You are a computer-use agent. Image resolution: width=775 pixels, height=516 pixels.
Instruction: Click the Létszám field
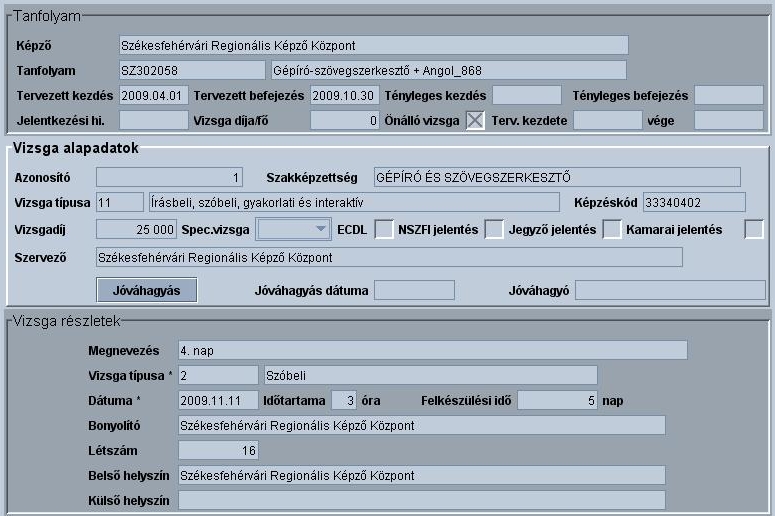pyautogui.click(x=216, y=451)
